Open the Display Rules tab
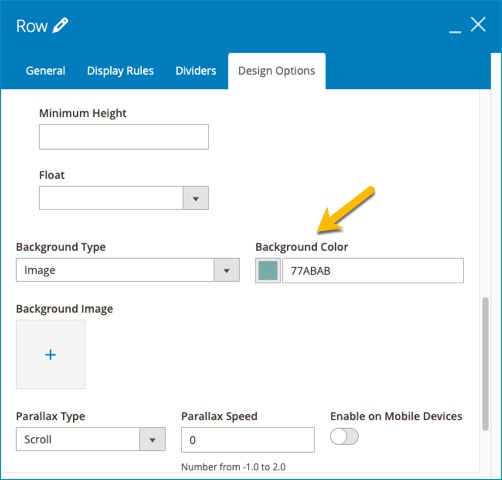Screen dimensions: 502x480 point(120,71)
